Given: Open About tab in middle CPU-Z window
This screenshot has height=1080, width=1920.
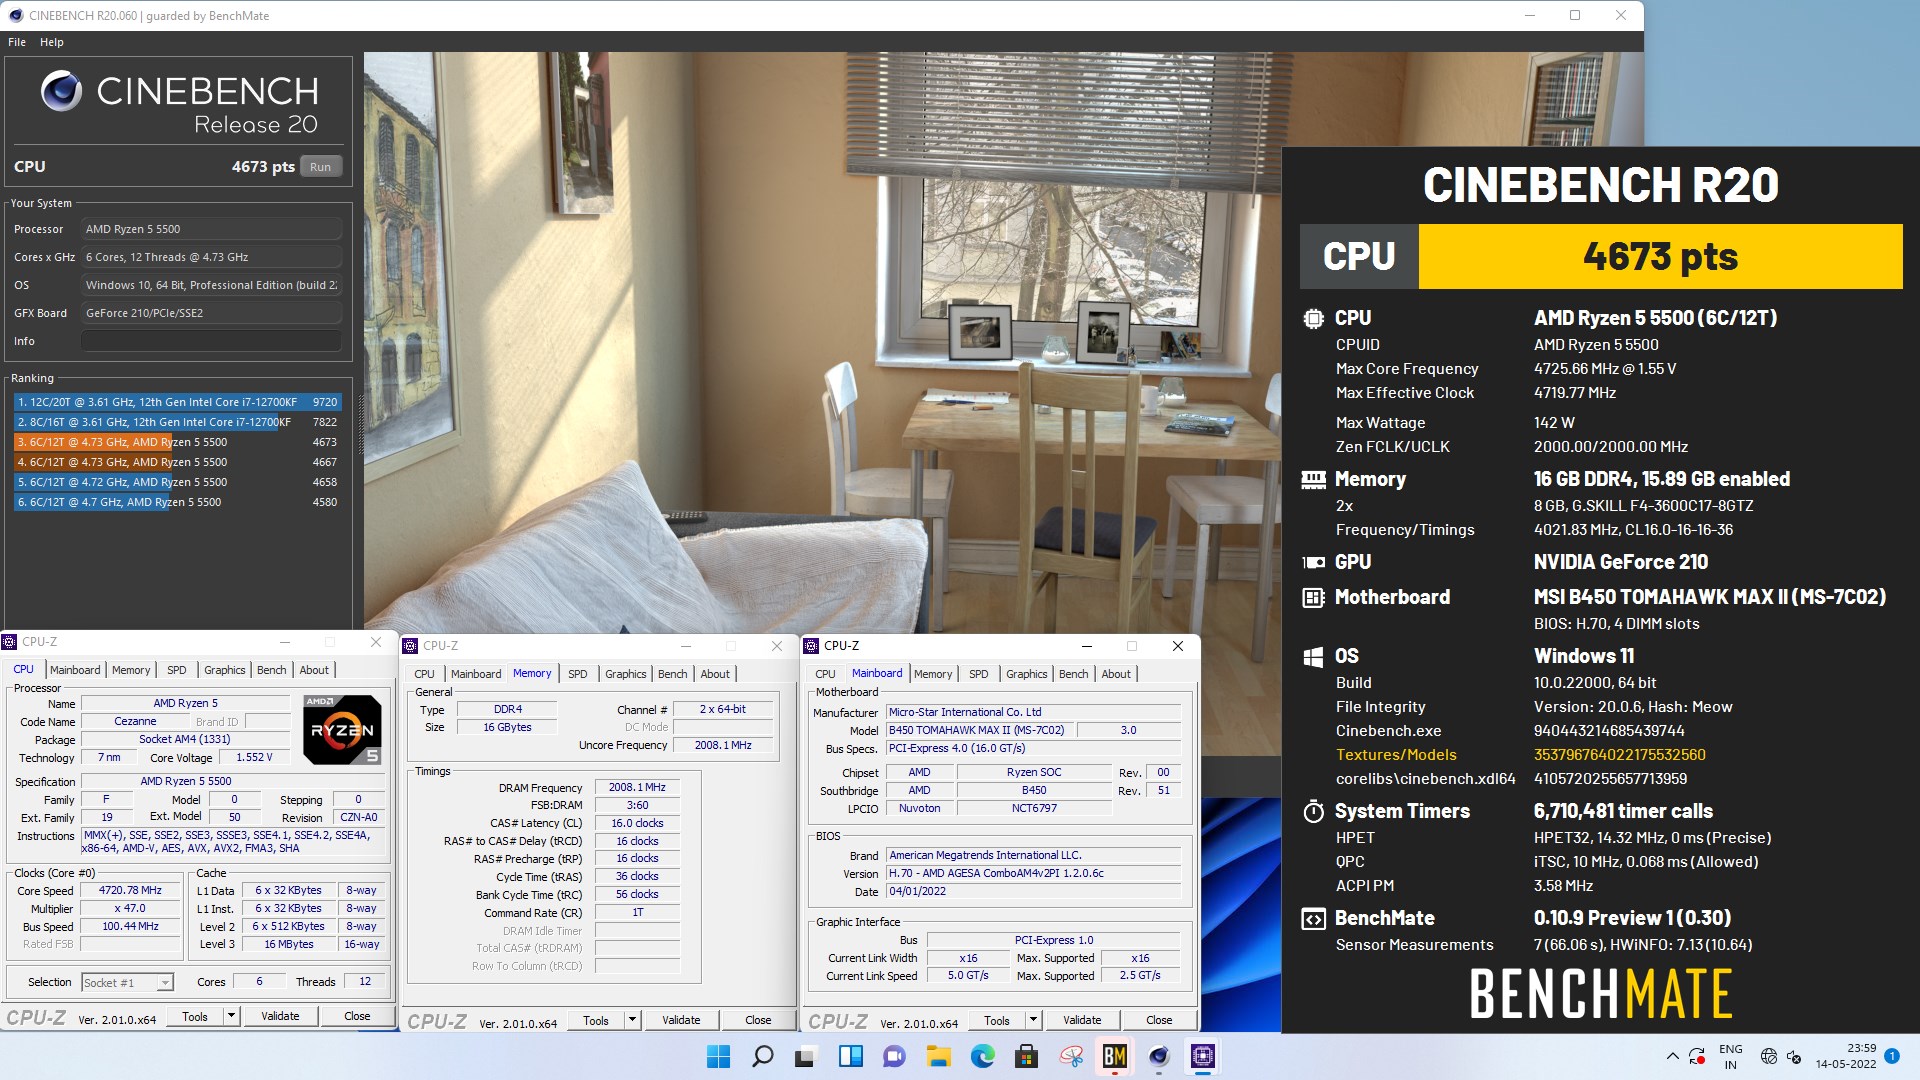Looking at the screenshot, I should 715,674.
